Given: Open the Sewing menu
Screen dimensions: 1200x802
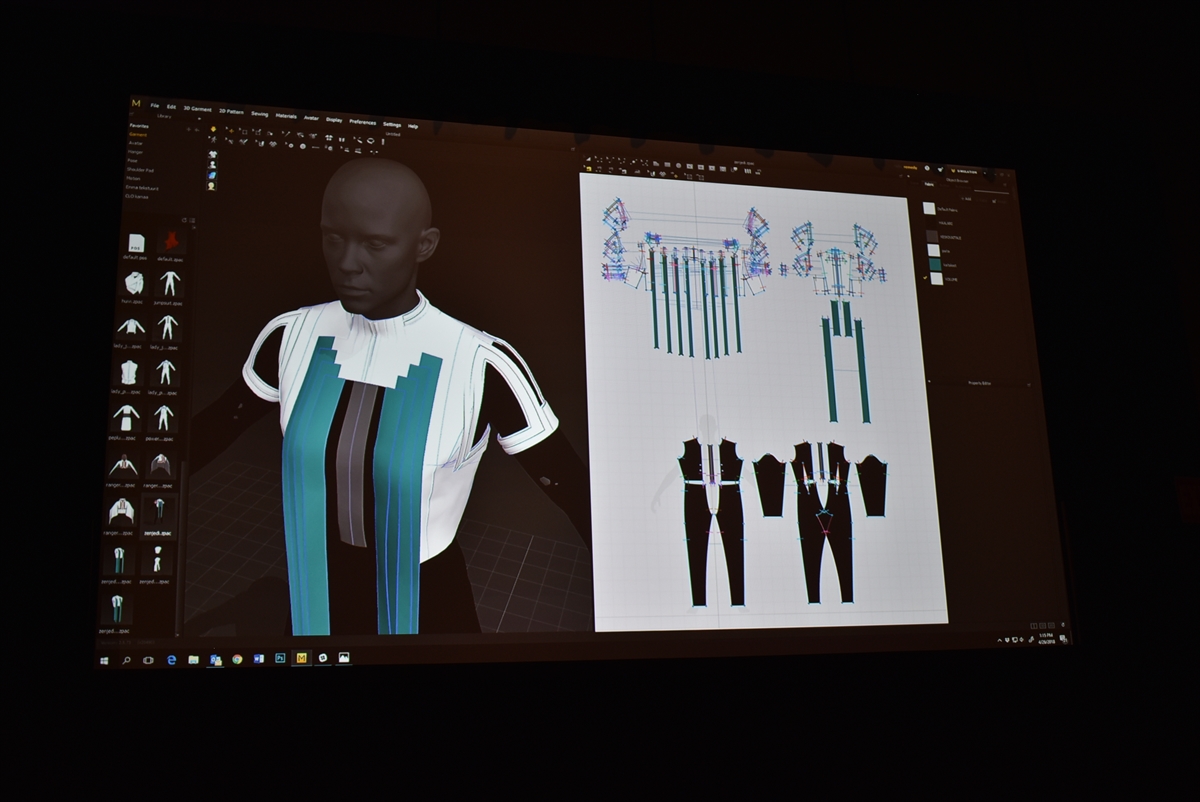Looking at the screenshot, I should 259,114.
